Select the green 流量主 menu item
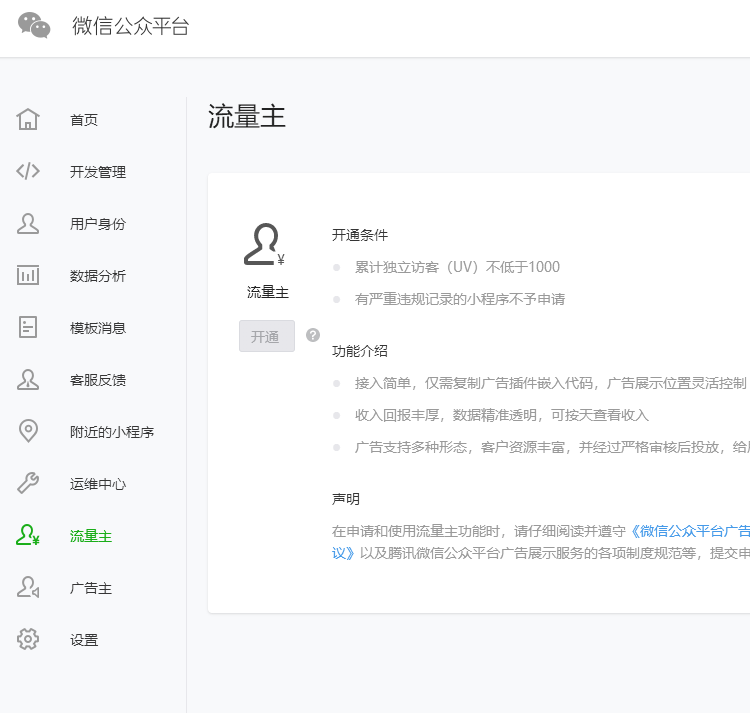The width and height of the screenshot is (750, 713). tap(91, 536)
